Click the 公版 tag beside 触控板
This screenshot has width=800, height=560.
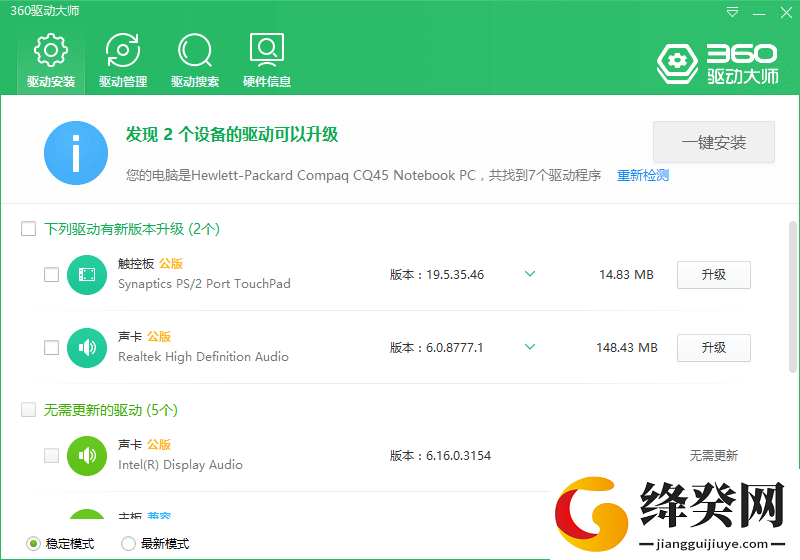(171, 264)
